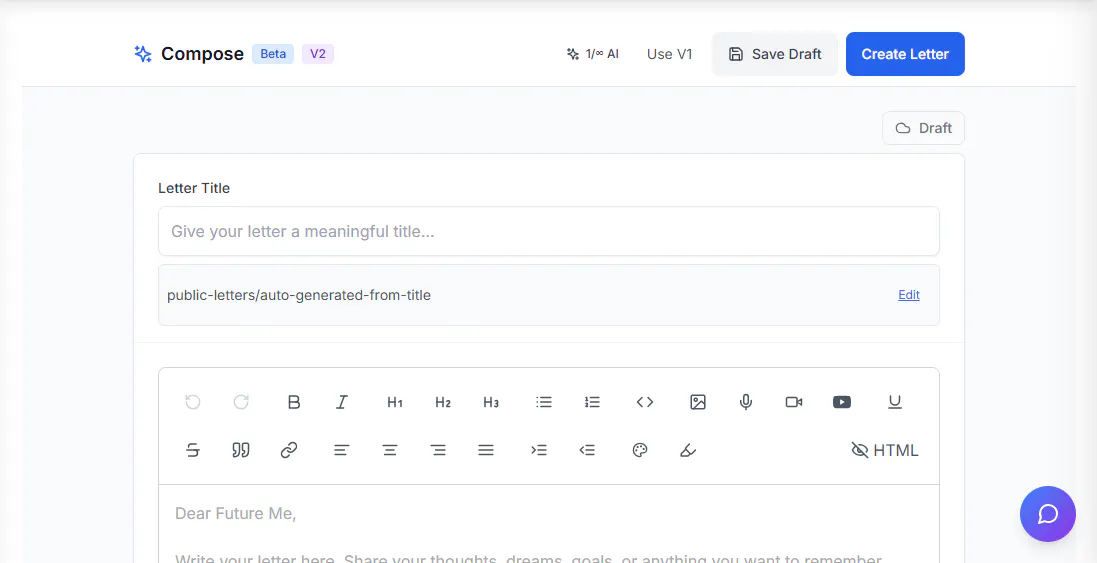Insert a code block
Viewport: 1097px width, 563px height.
645,402
